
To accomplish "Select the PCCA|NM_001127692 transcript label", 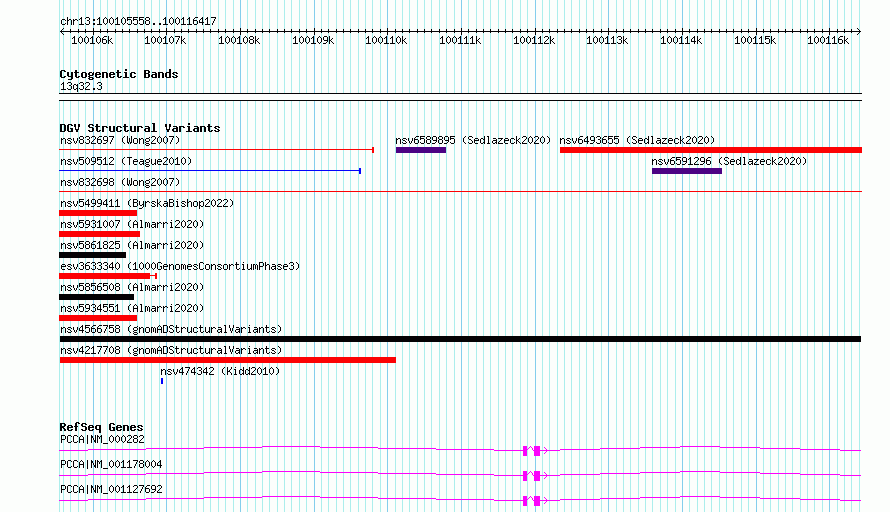I will point(111,489).
